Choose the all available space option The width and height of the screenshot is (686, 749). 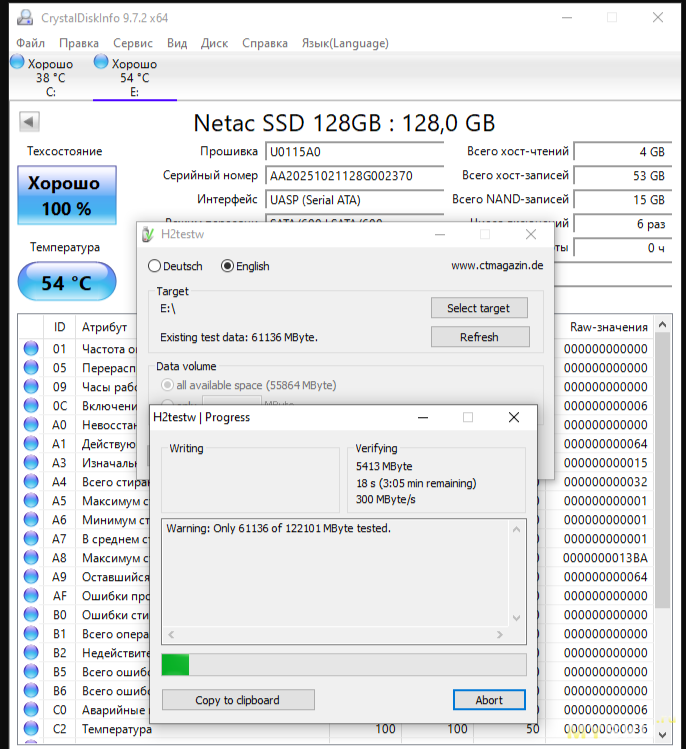166,385
